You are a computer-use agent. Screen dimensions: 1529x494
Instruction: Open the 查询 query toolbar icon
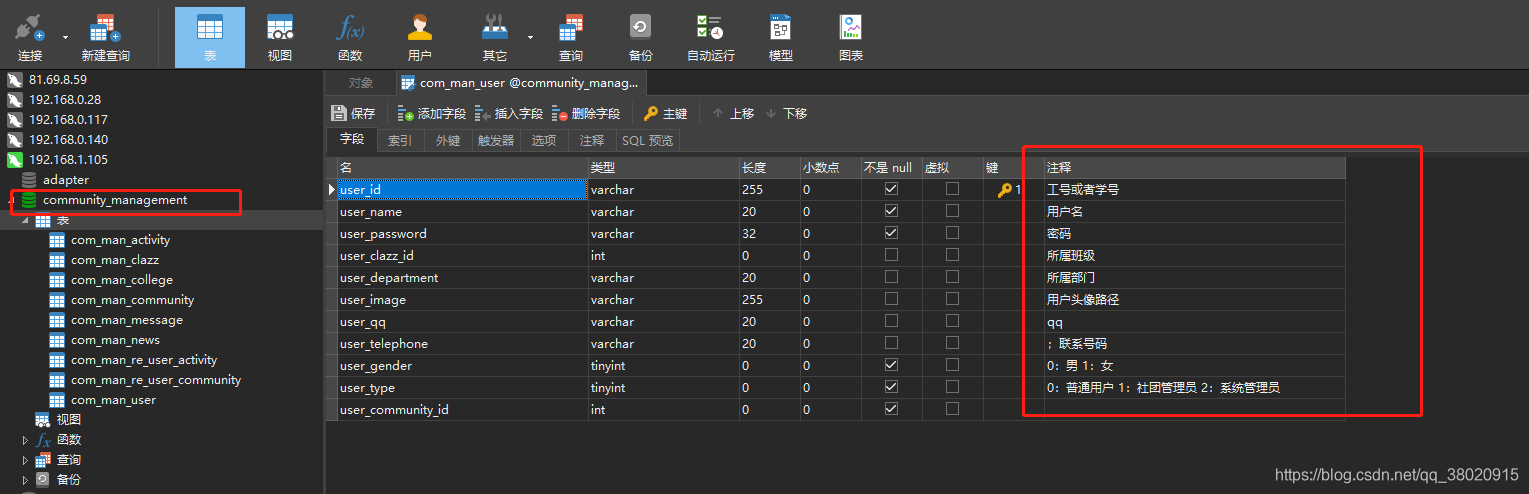pos(571,38)
